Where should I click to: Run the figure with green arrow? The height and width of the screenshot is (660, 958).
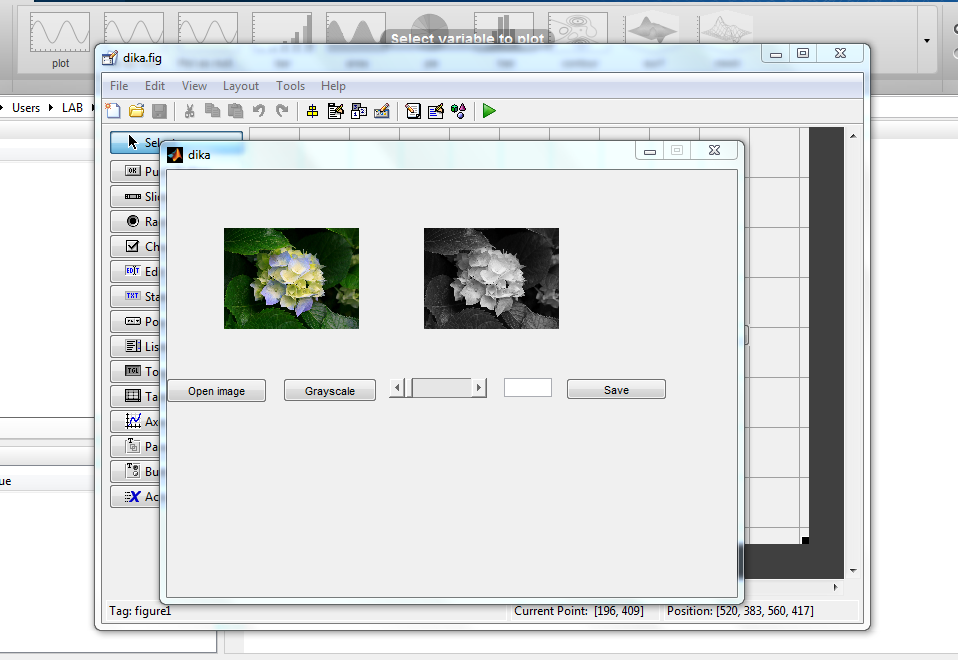[489, 111]
